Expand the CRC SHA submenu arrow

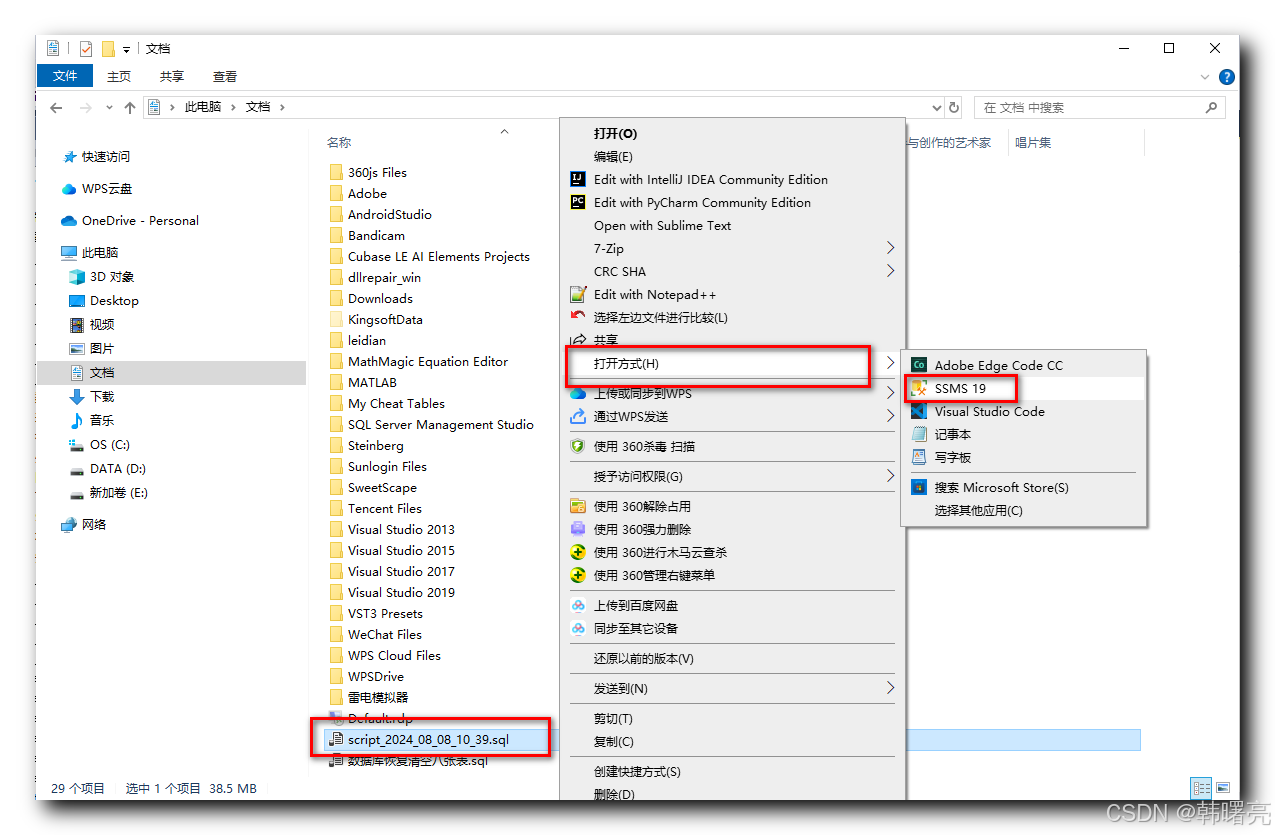tap(890, 271)
